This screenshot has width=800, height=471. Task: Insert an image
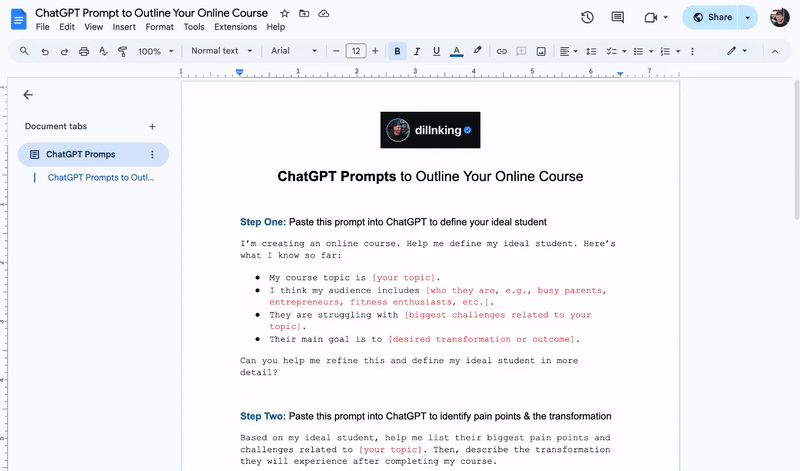click(541, 51)
